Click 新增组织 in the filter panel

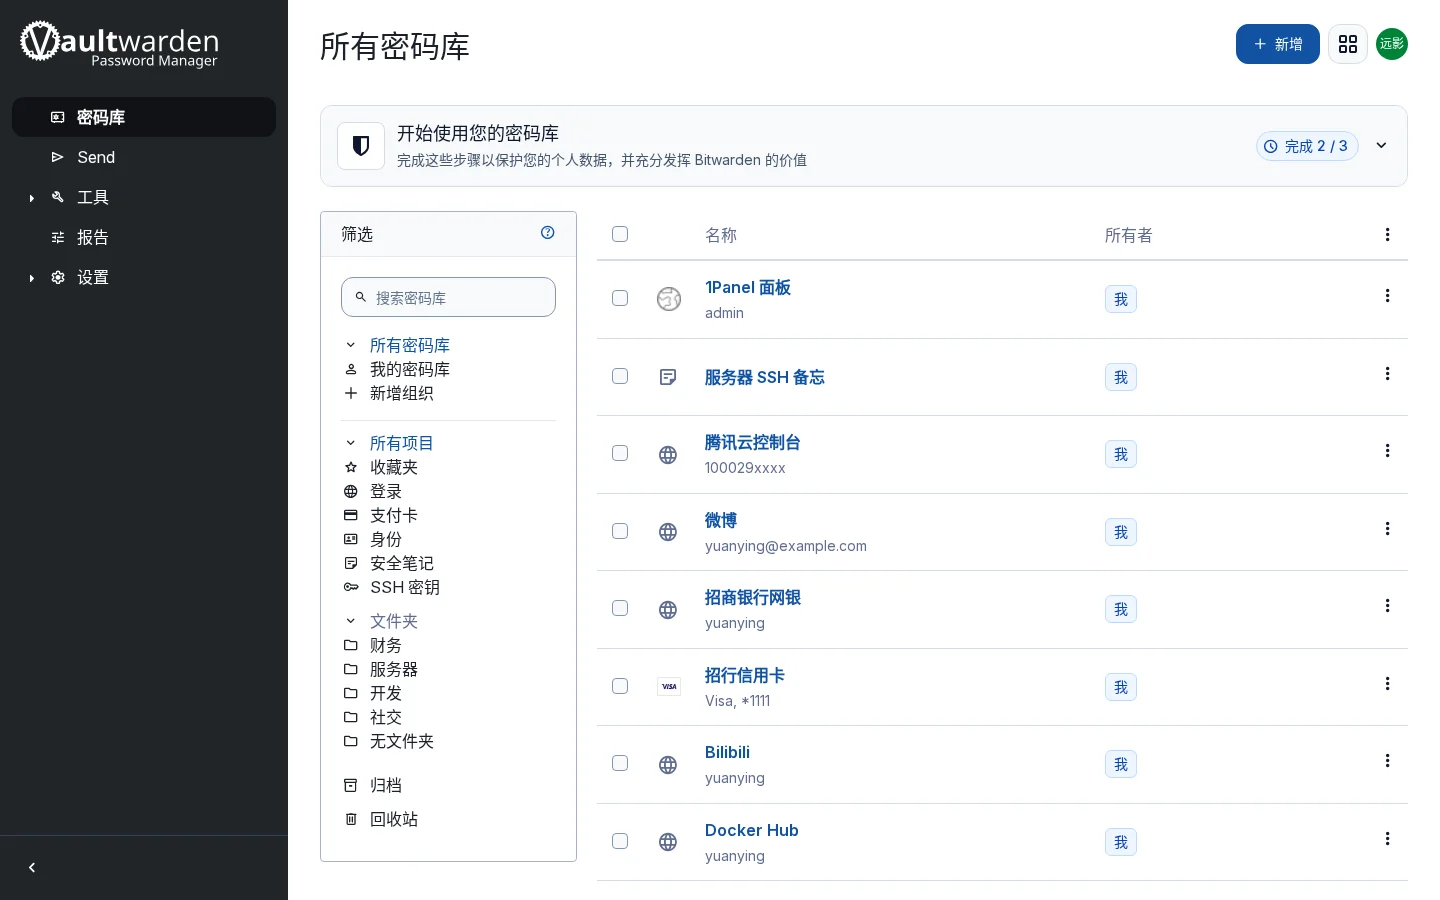pos(402,393)
